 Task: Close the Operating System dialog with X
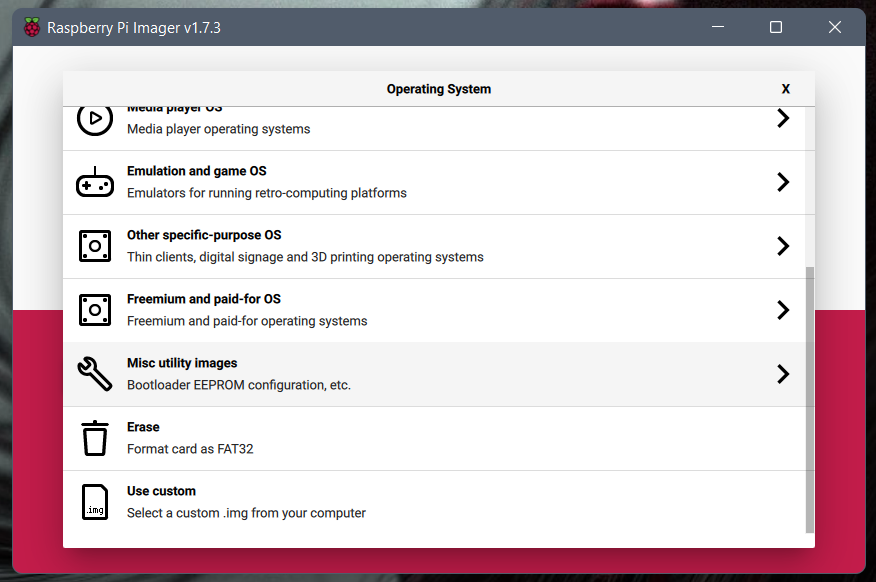pos(786,89)
